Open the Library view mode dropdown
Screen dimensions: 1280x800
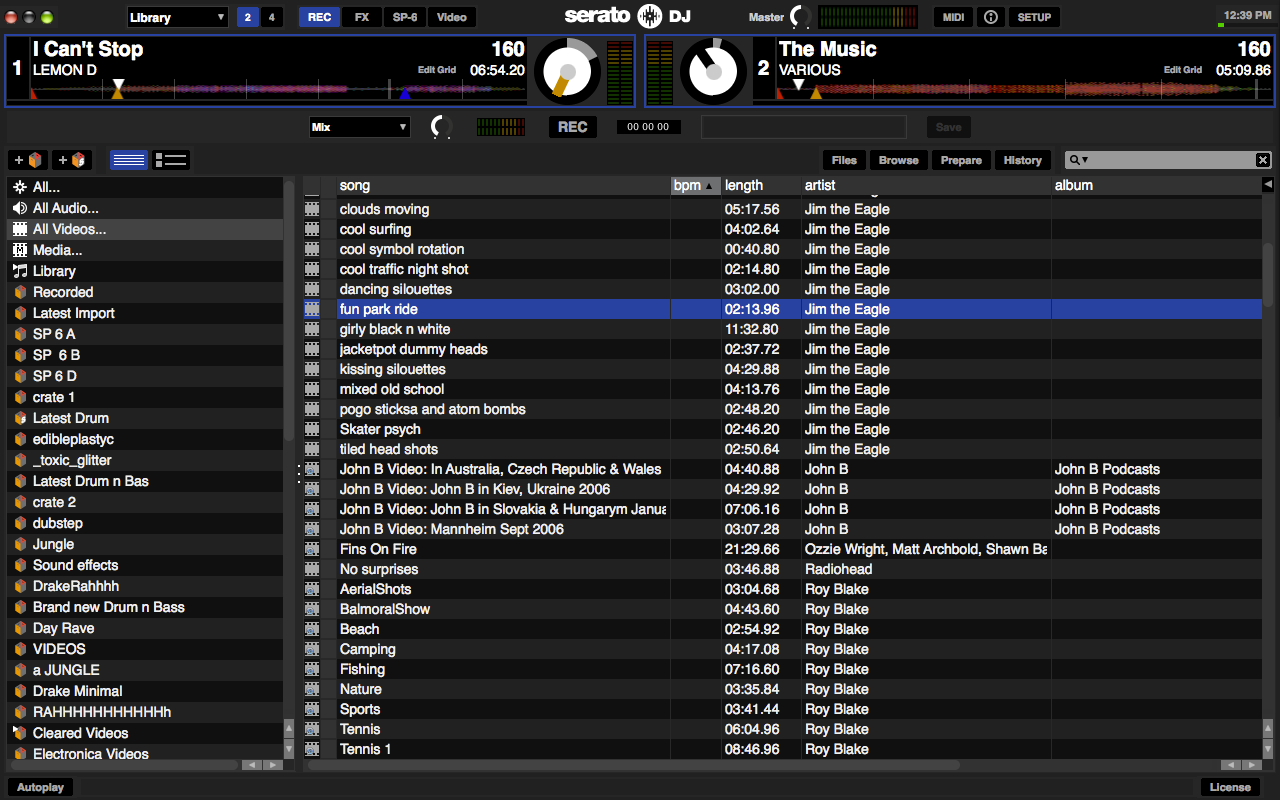[178, 17]
